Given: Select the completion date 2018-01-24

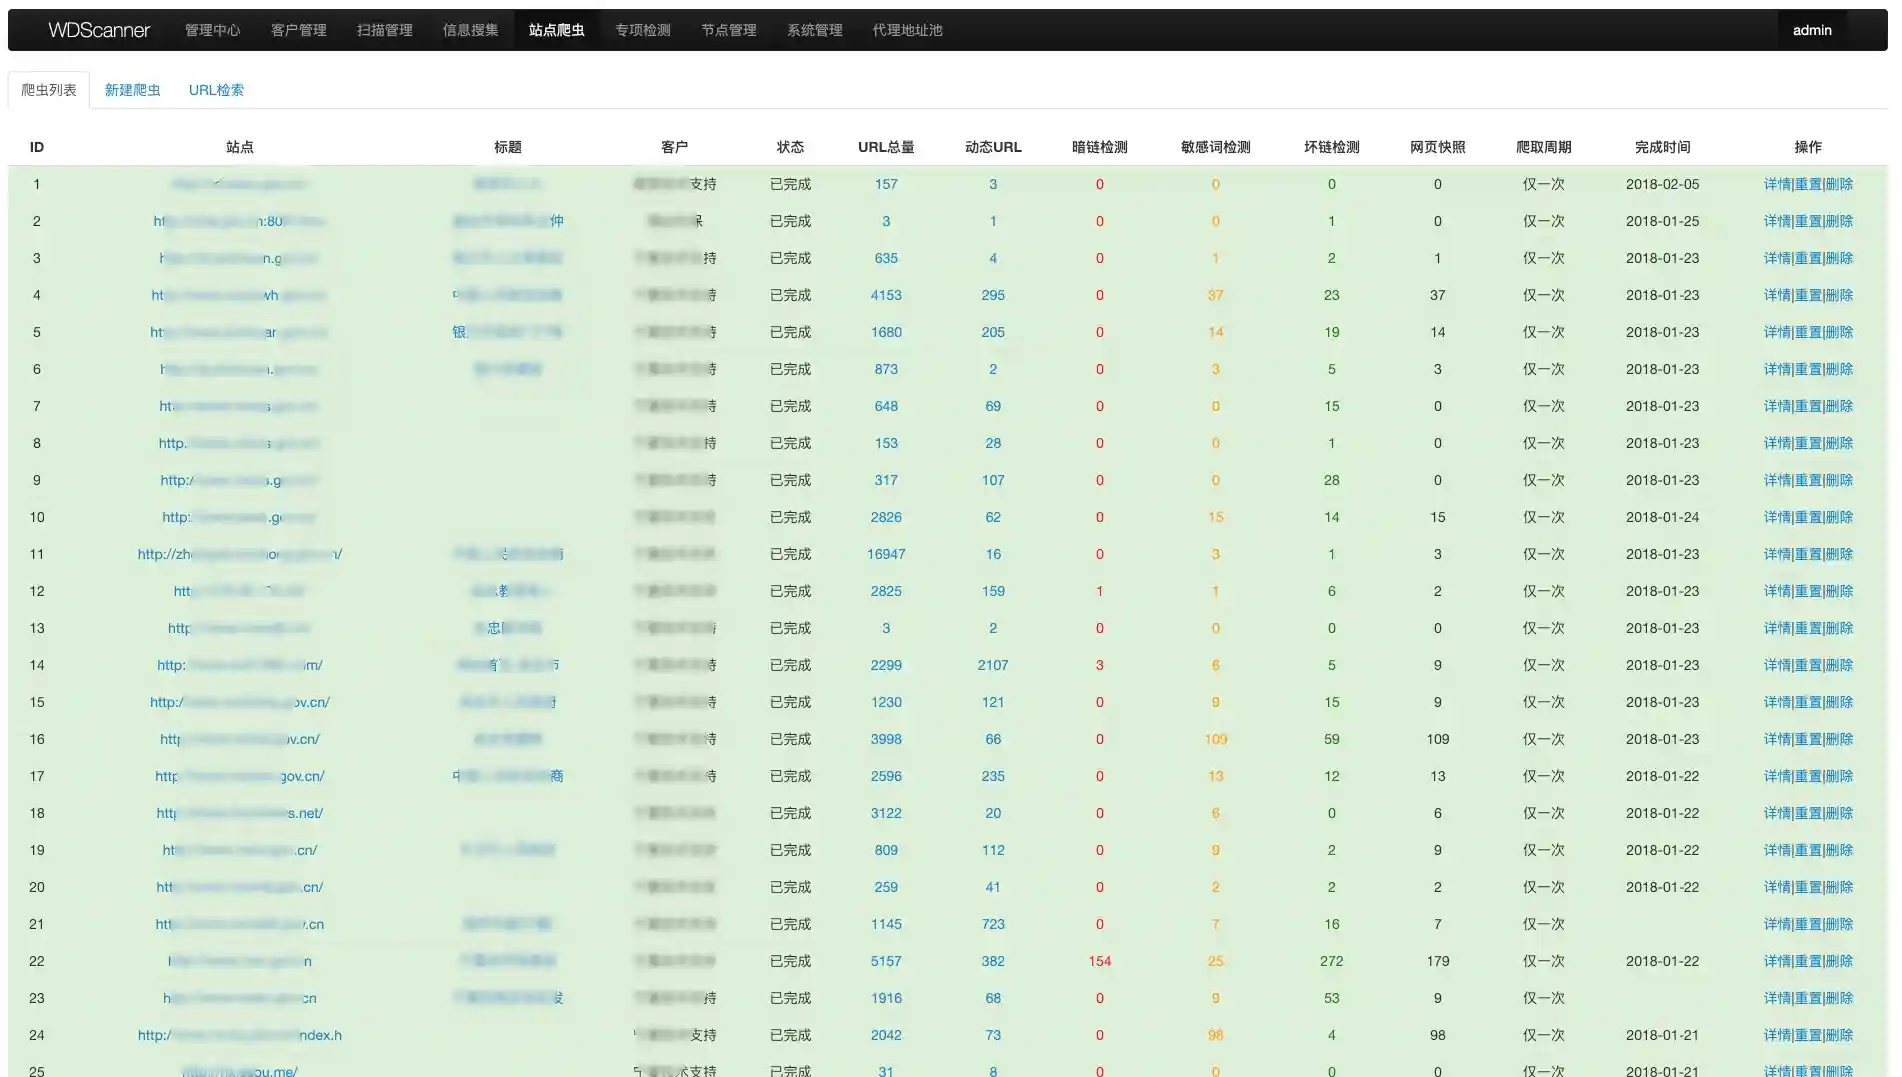Looking at the screenshot, I should tap(1662, 517).
